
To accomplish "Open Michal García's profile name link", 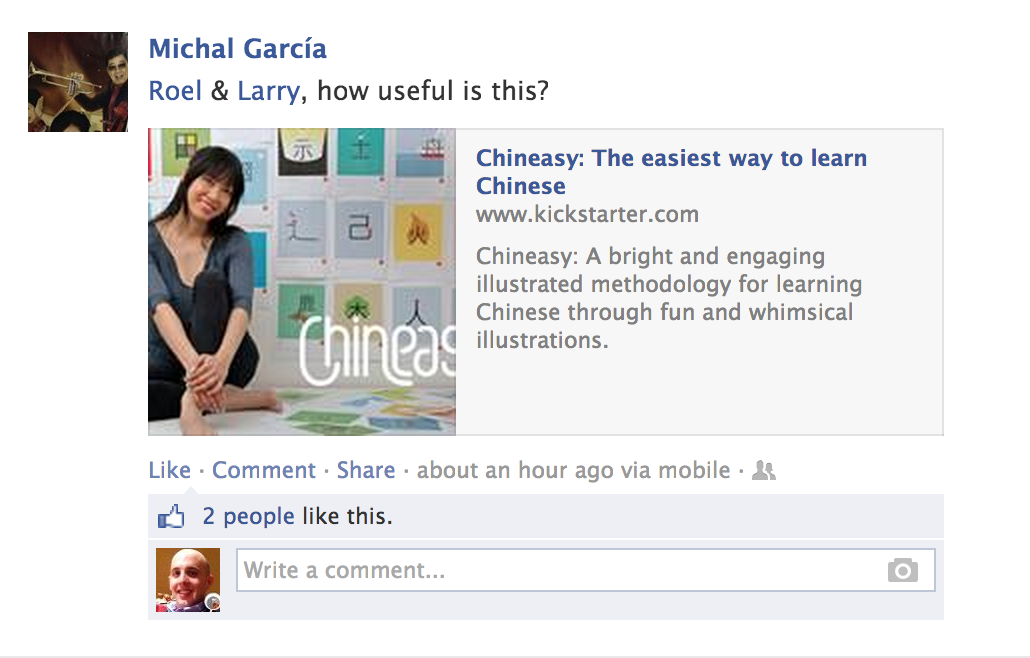I will point(238,49).
